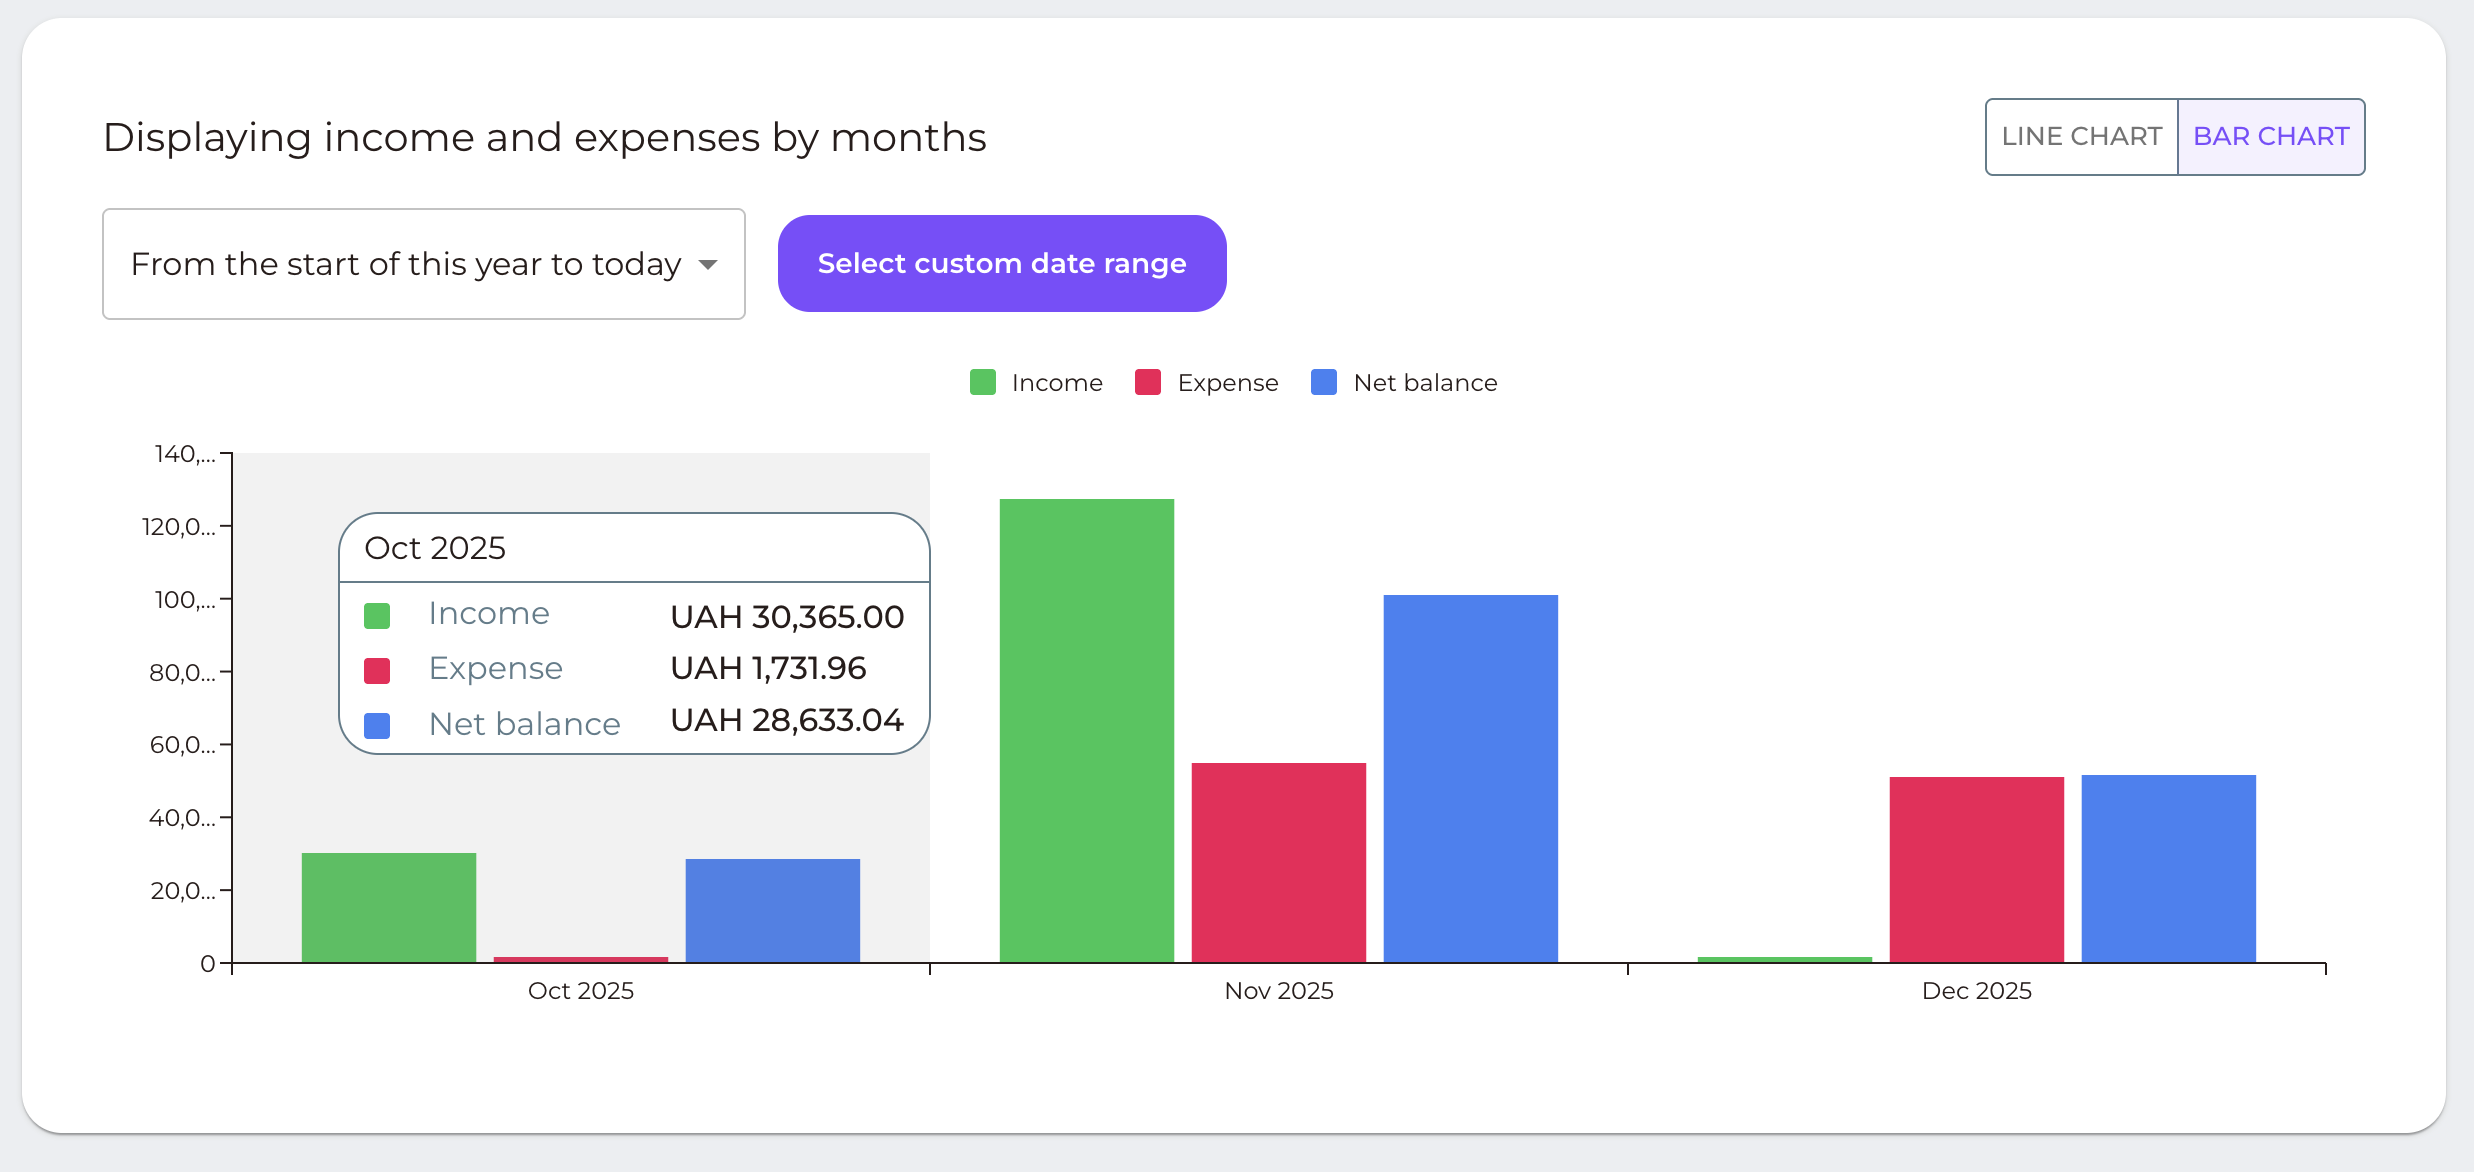Toggle the Income series via its legend entry
Viewport: 2474px width, 1172px height.
[x=1035, y=382]
